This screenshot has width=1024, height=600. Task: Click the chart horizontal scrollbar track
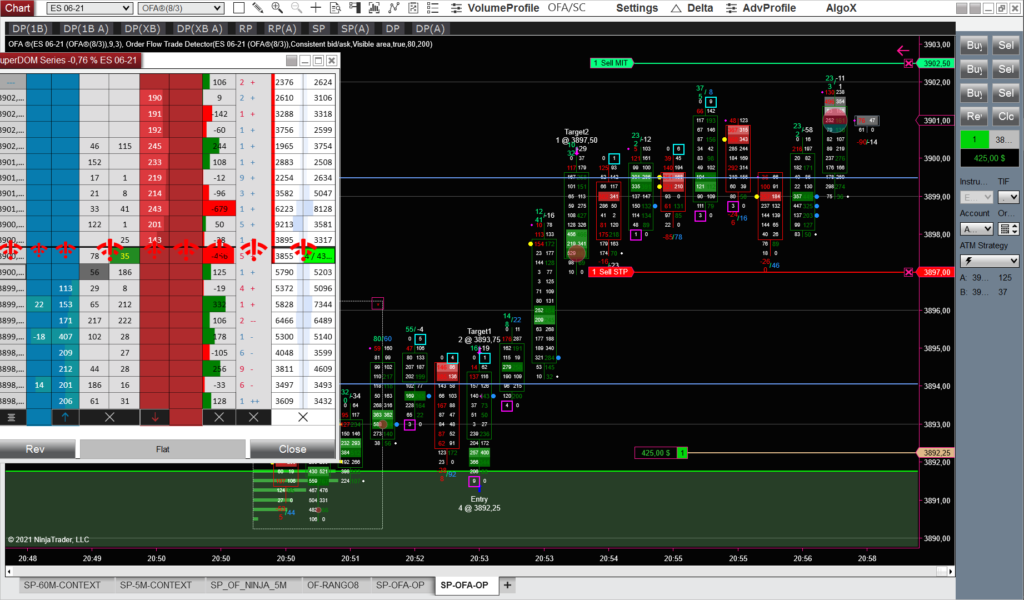pyautogui.click(x=479, y=571)
